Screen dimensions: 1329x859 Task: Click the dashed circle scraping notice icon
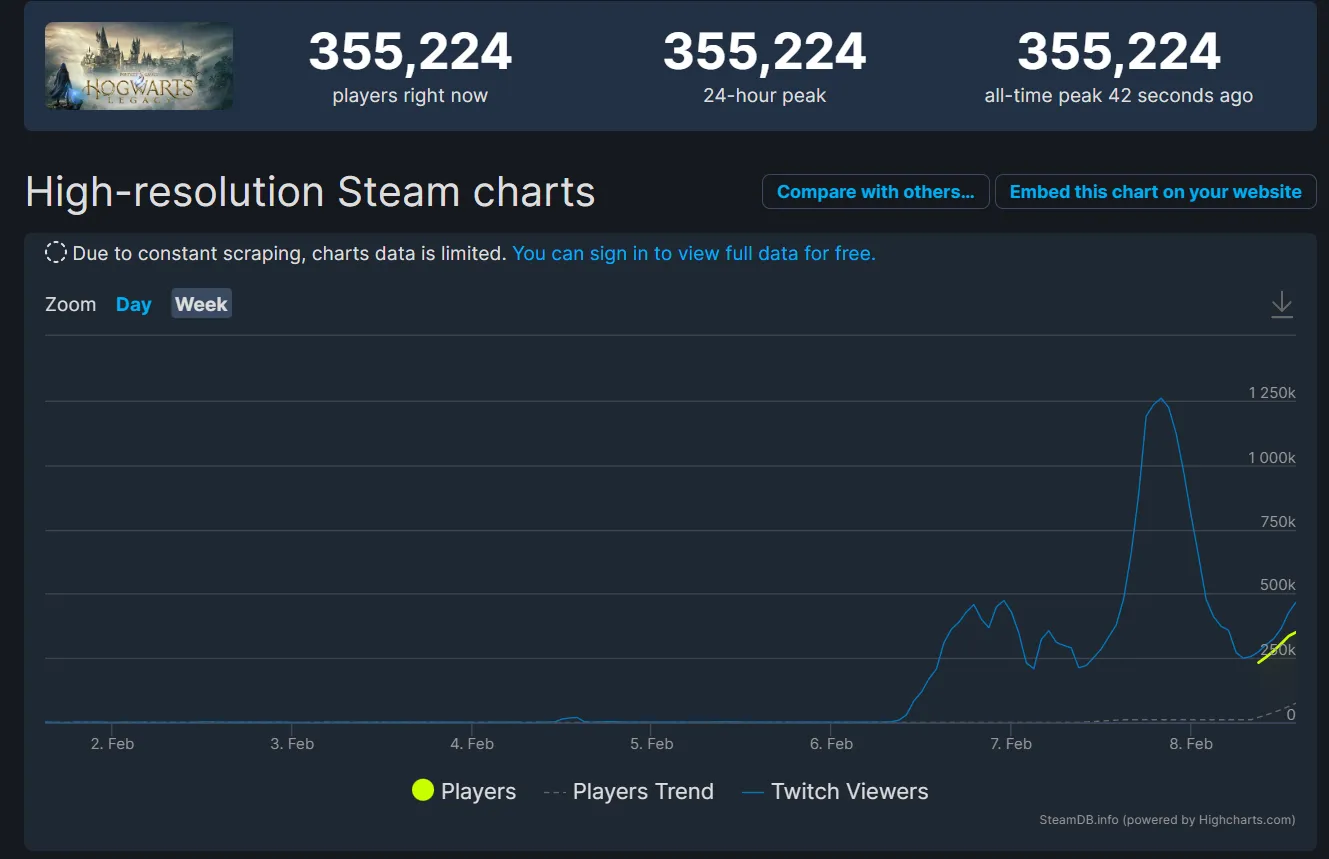[56, 253]
